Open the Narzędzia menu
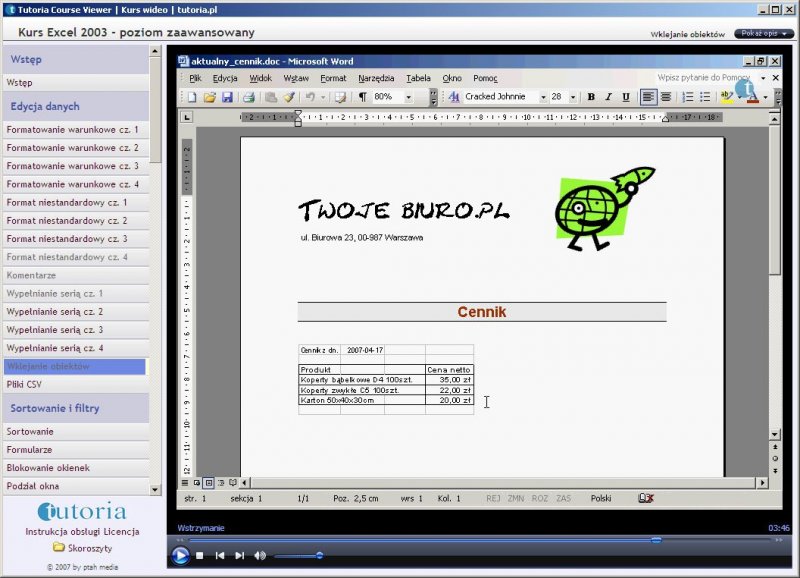The height and width of the screenshot is (578, 800). pyautogui.click(x=376, y=78)
